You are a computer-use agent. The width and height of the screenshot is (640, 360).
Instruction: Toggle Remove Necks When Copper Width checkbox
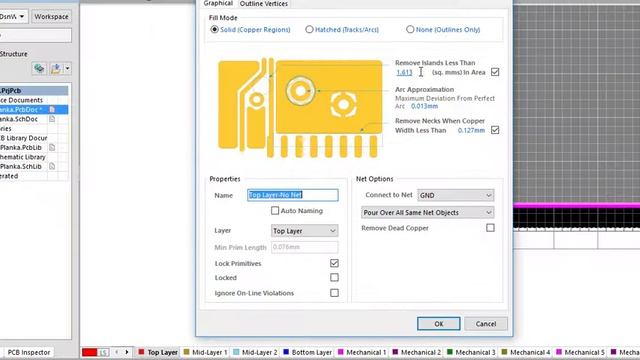(495, 130)
